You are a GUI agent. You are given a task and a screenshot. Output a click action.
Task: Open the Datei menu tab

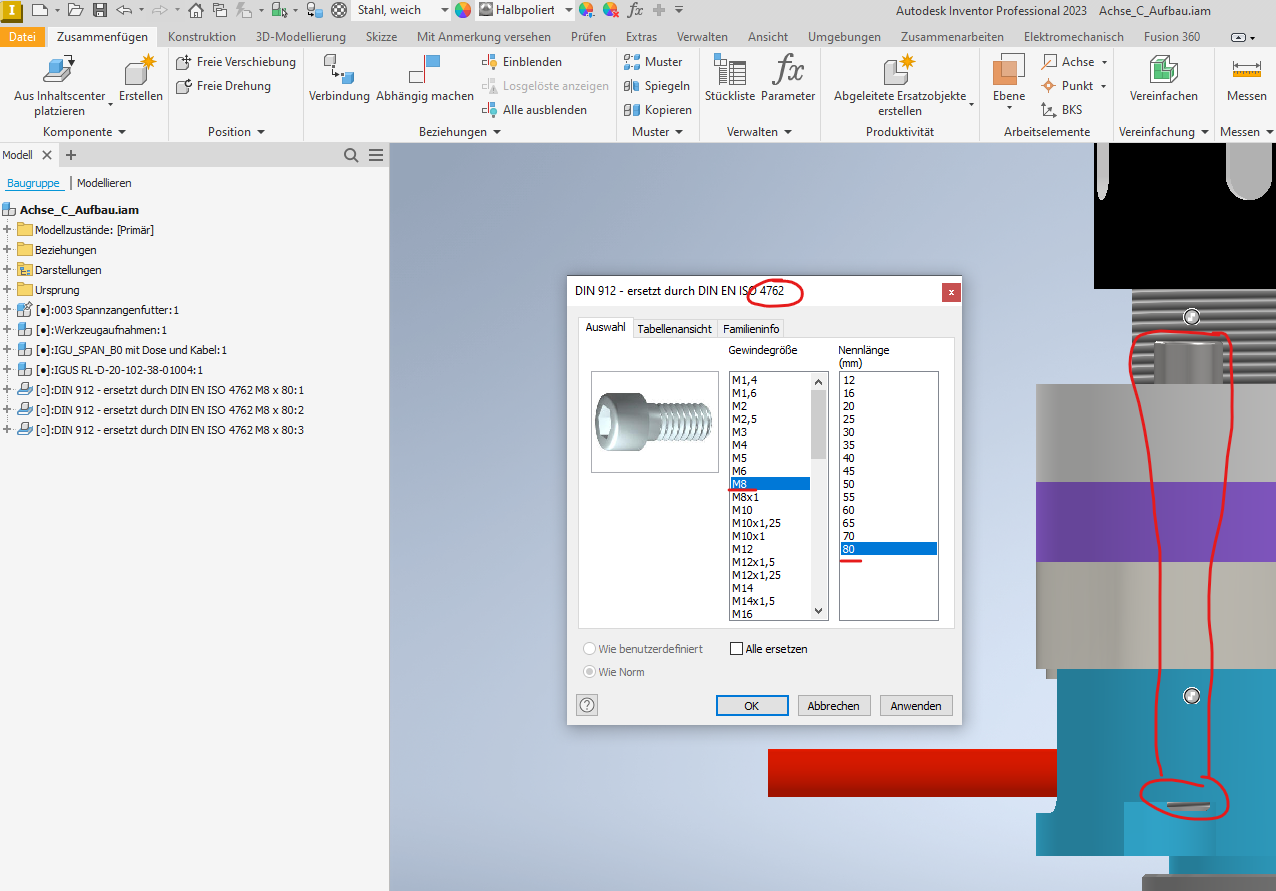pyautogui.click(x=22, y=37)
